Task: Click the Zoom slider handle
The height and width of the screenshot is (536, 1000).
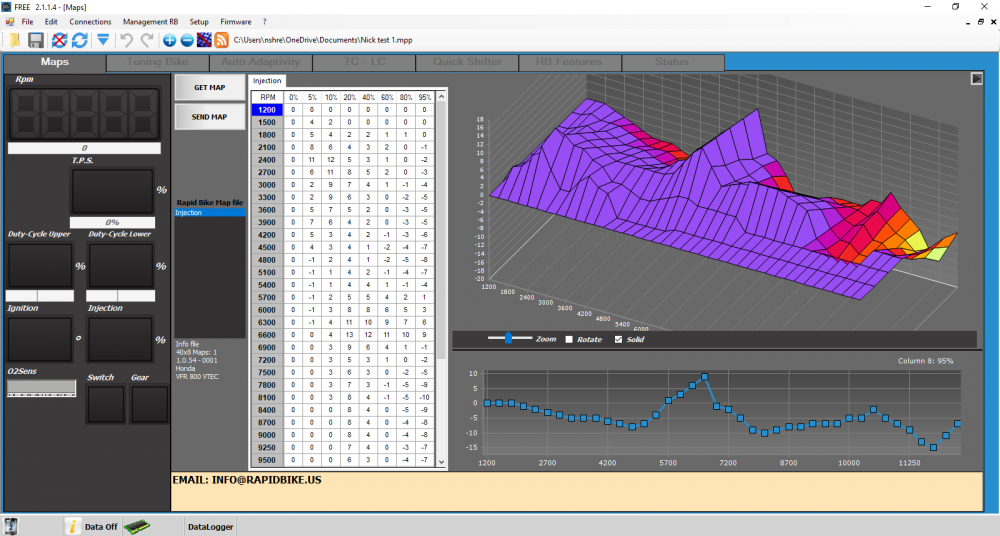Action: pyautogui.click(x=510, y=339)
